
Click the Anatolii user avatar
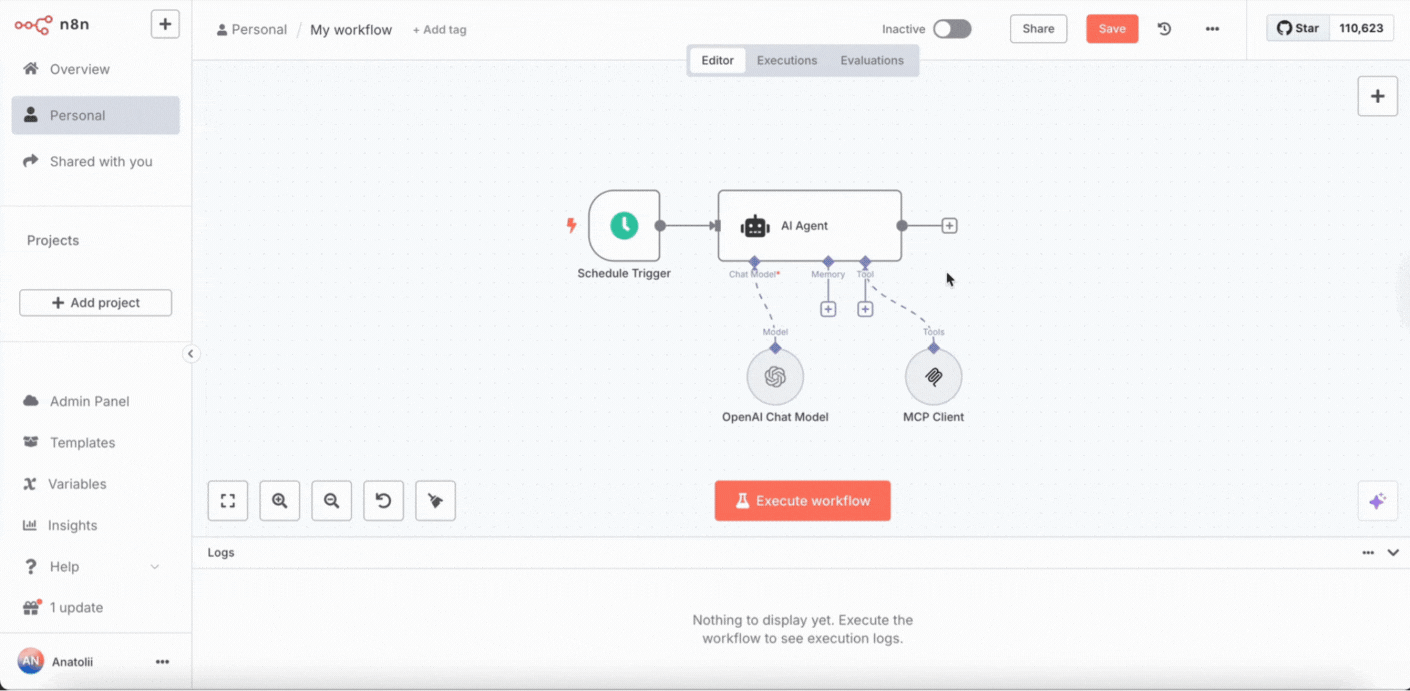coord(31,661)
